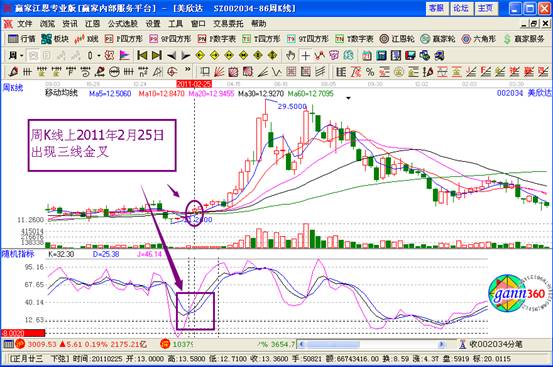Click the Ma5=12.5060 value

point(110,93)
